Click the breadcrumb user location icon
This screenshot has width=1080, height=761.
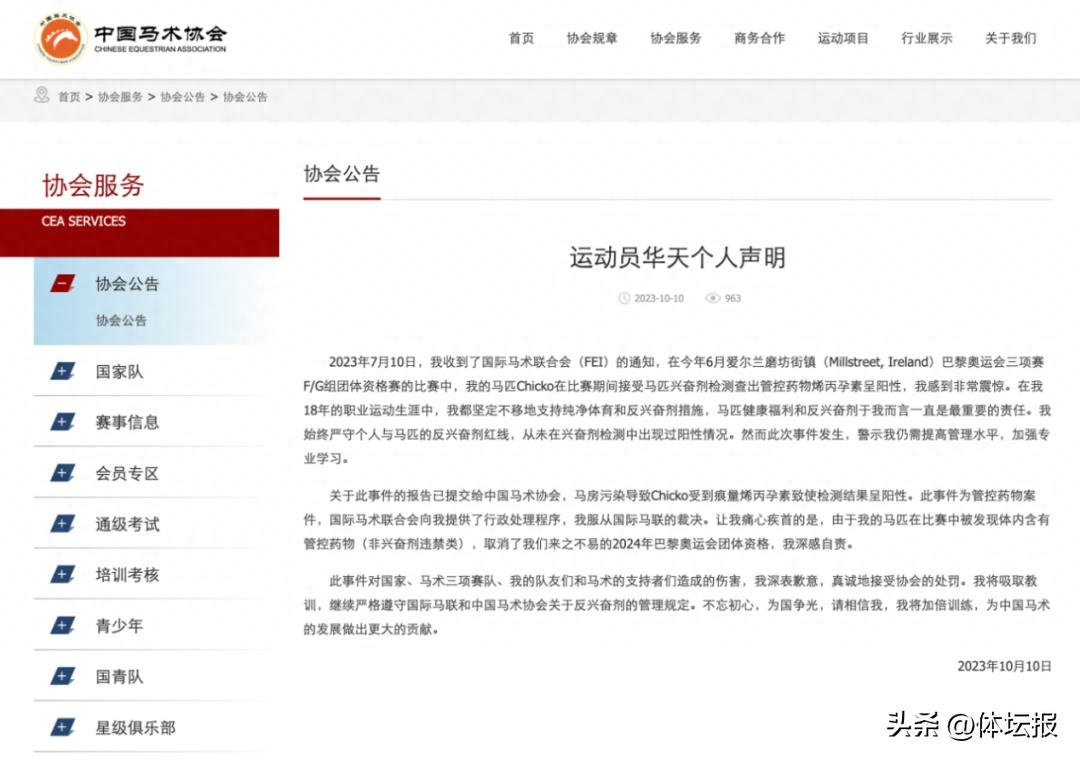(x=41, y=96)
